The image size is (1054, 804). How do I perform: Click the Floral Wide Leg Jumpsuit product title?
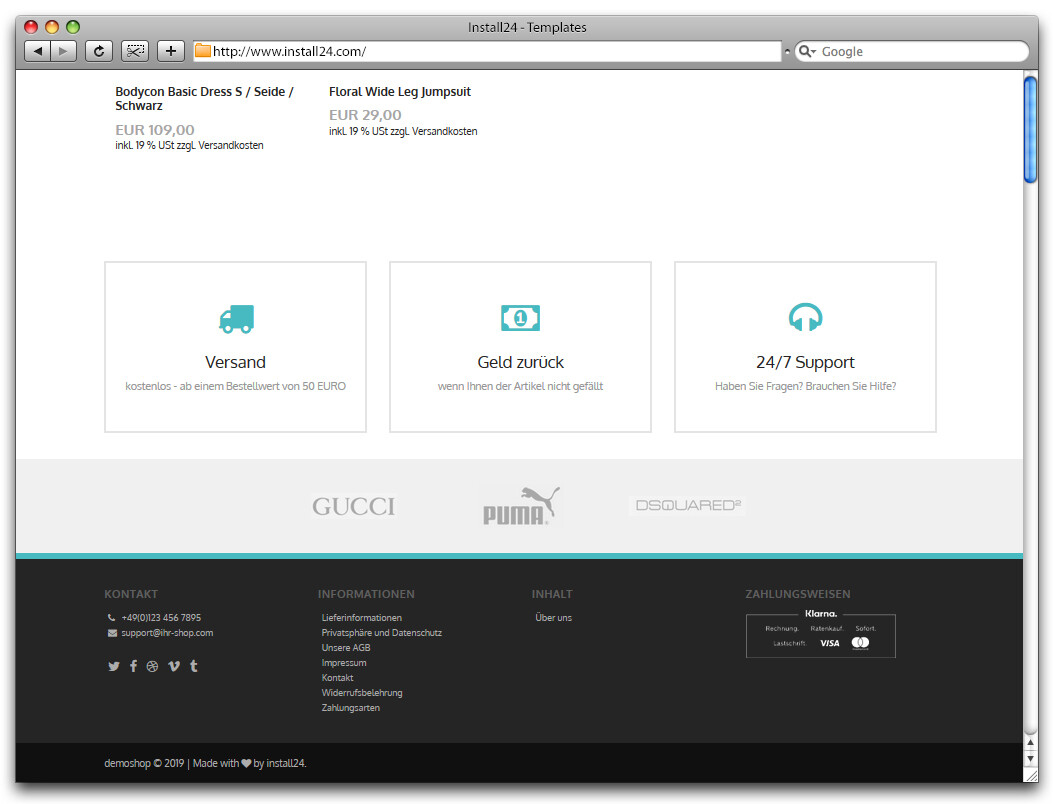coord(399,92)
